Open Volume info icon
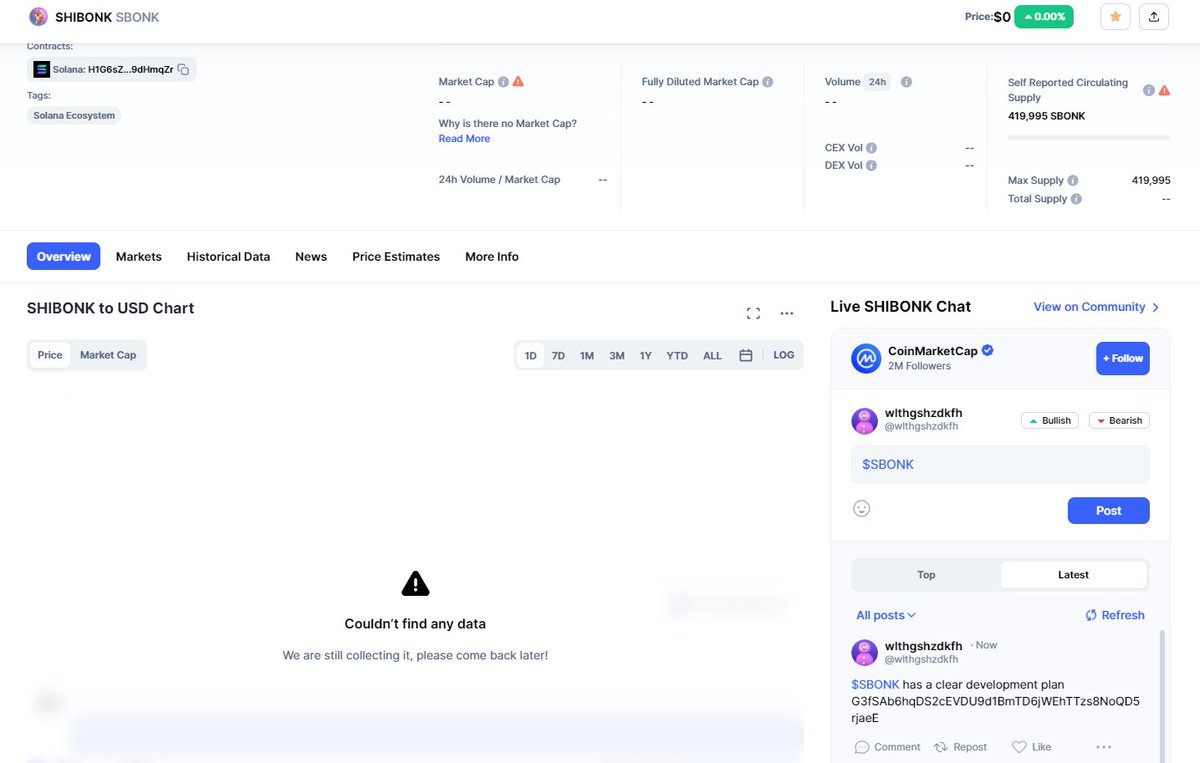The height and width of the screenshot is (763, 1200). tap(906, 82)
